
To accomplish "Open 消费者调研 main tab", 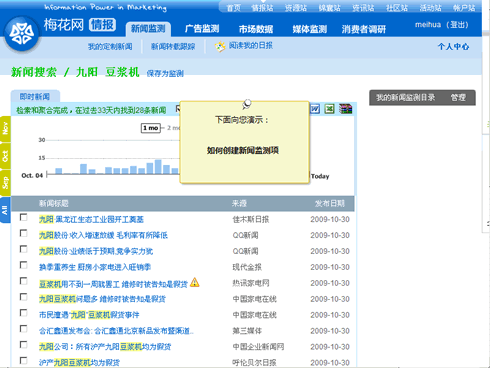I will coord(363,29).
